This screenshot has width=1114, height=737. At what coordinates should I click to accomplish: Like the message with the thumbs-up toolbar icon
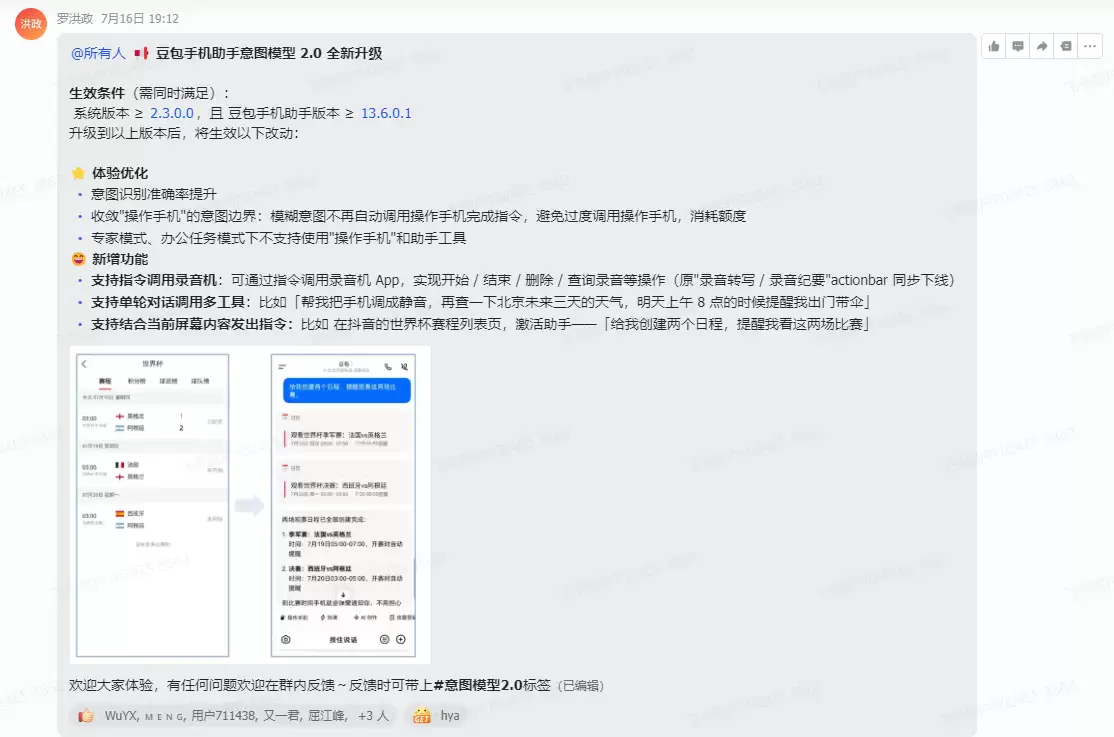click(993, 46)
